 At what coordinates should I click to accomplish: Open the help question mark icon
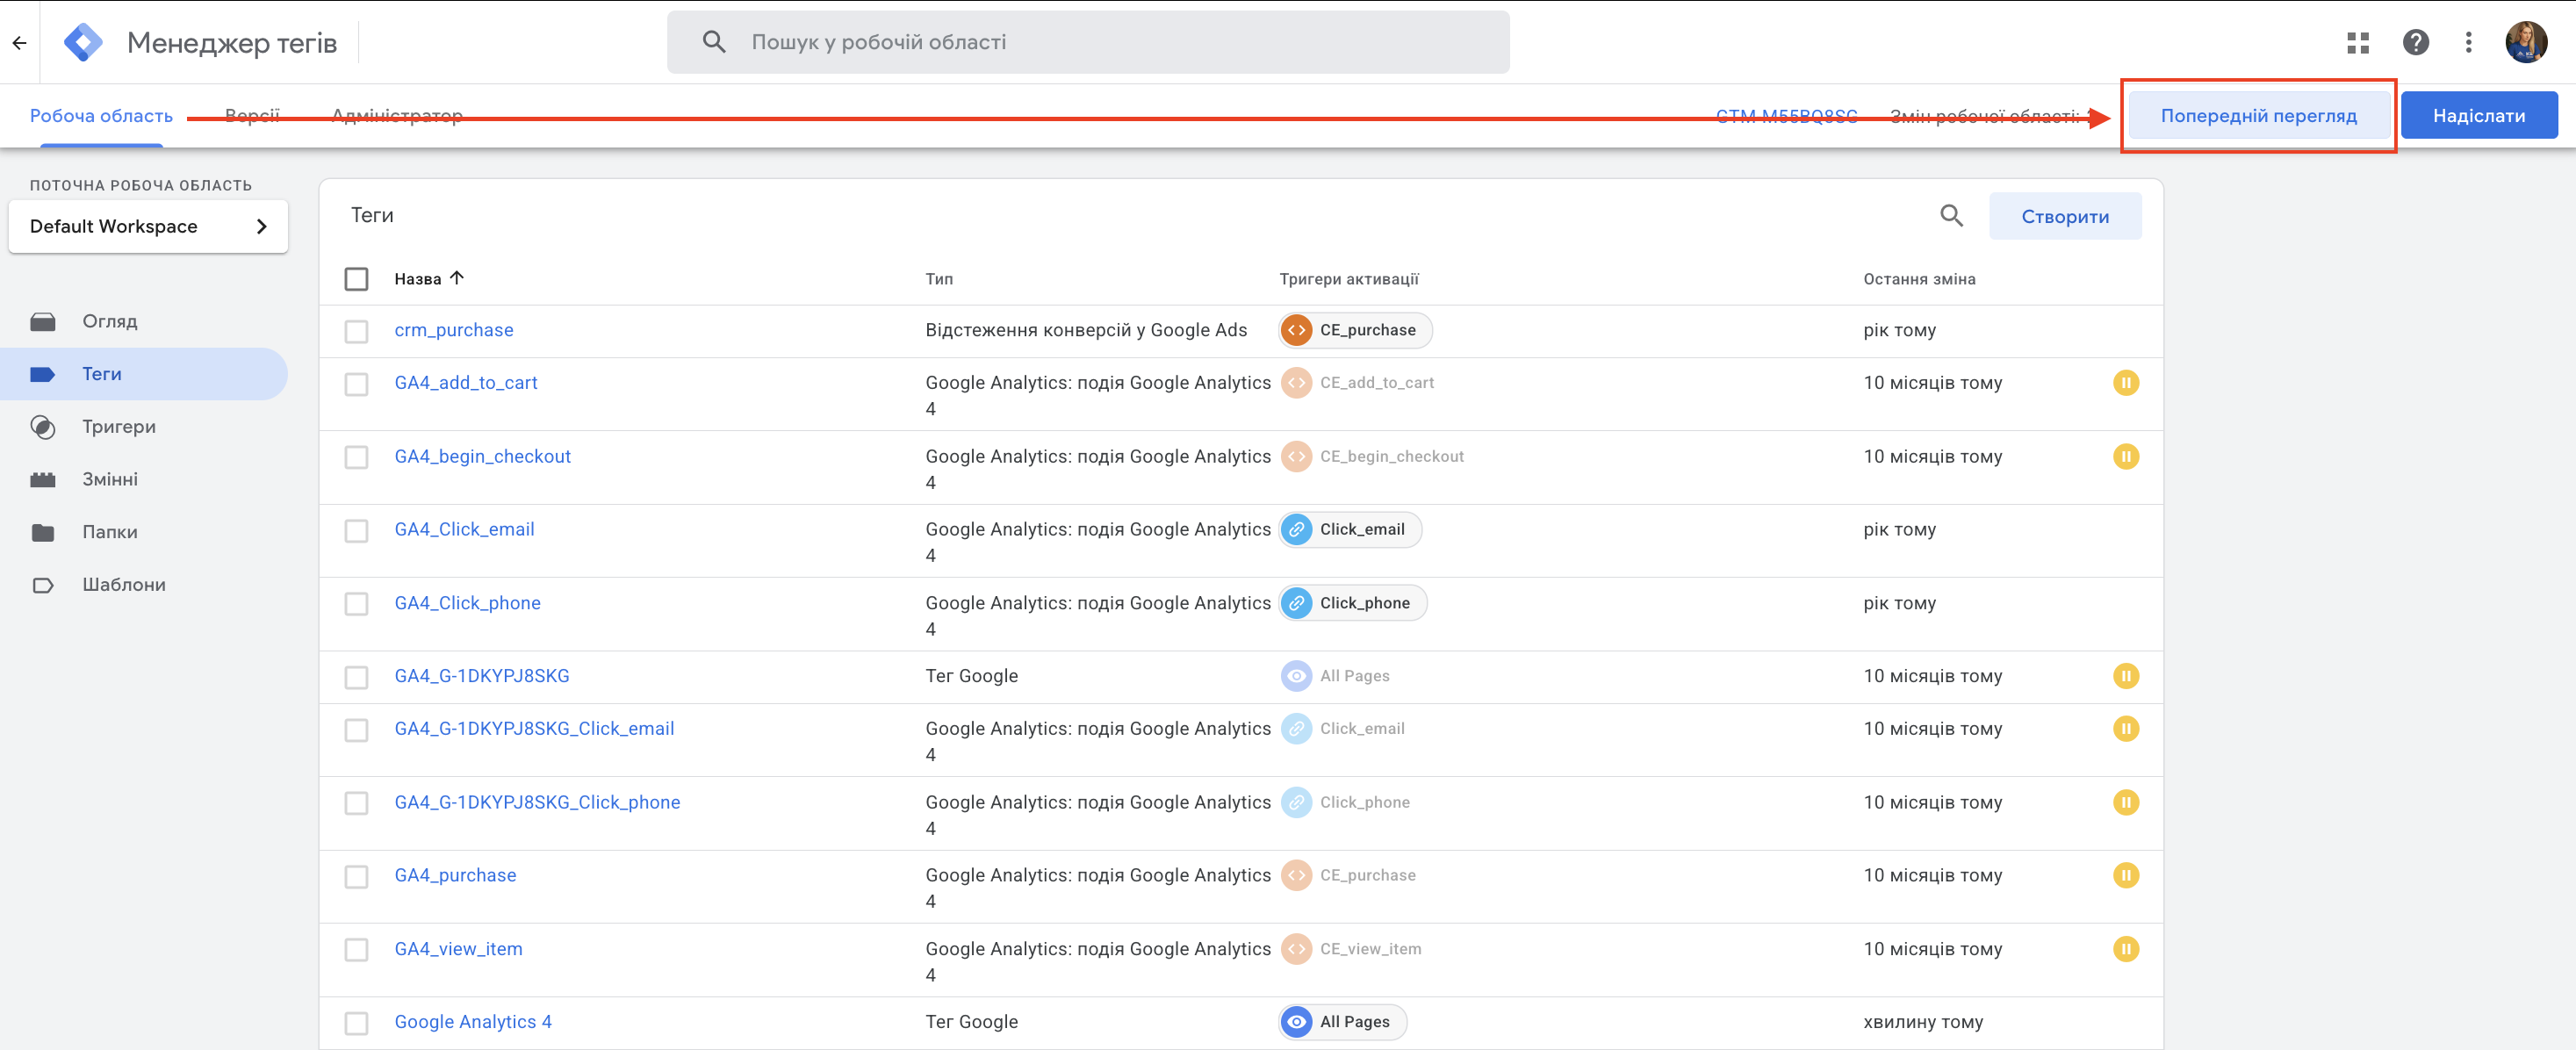coord(2415,42)
